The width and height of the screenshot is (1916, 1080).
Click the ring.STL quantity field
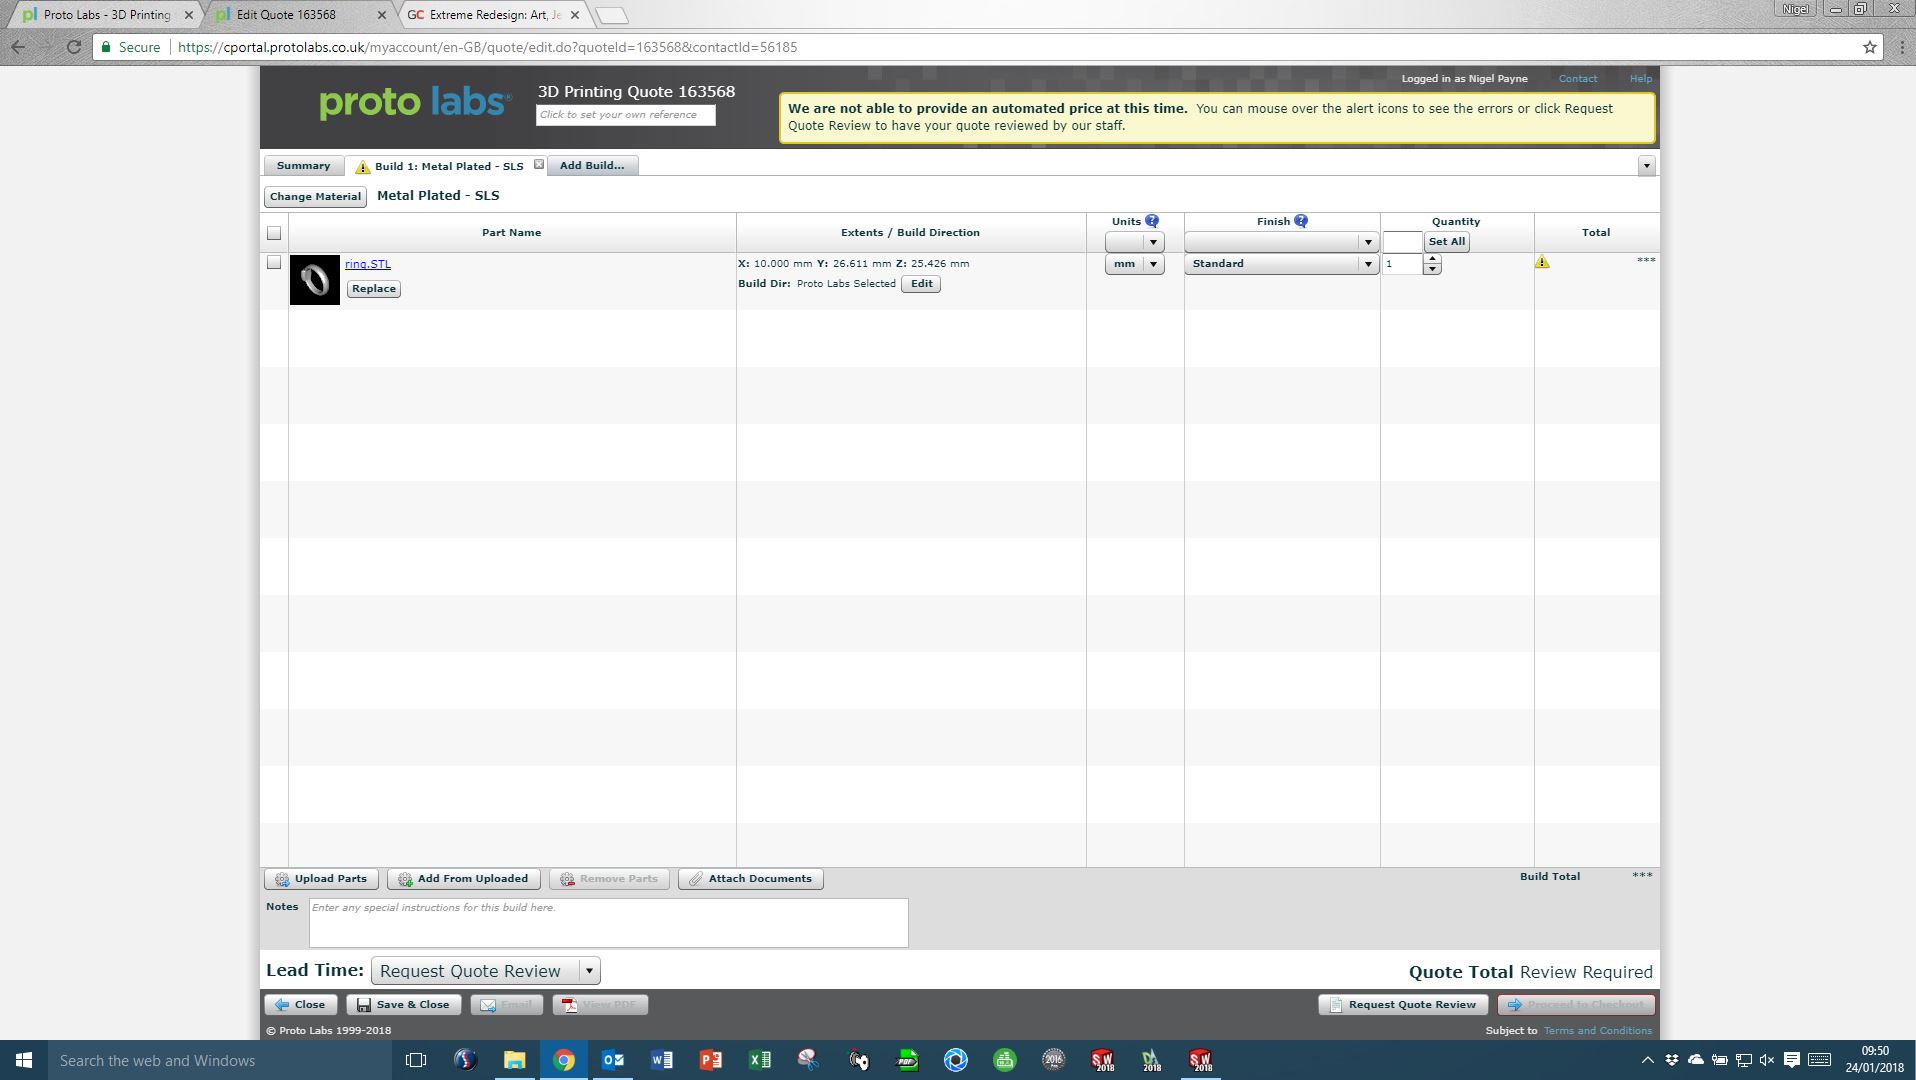[x=1403, y=264]
